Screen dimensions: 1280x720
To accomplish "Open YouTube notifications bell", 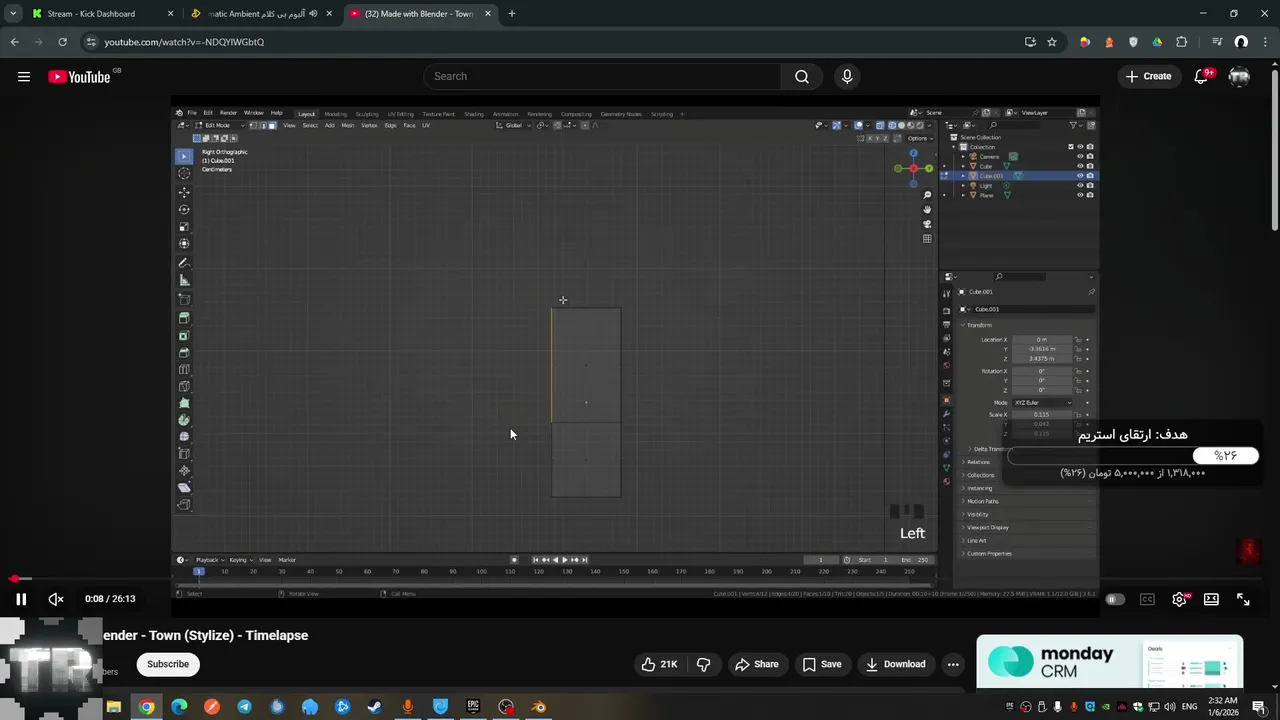I will pyautogui.click(x=1202, y=76).
